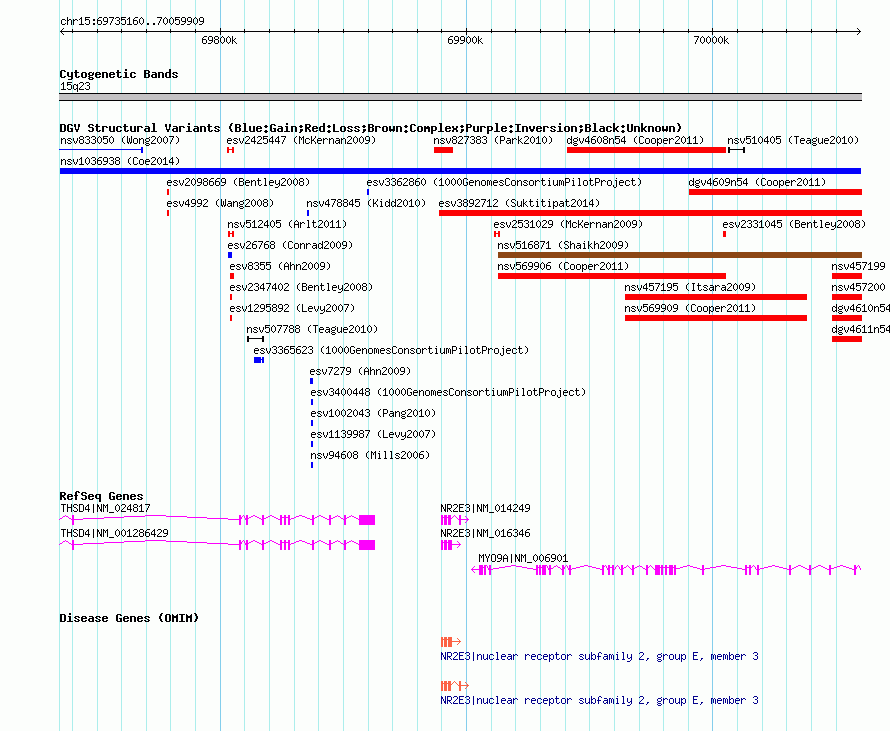
Task: Click the esv2347402 (Bentley2008) label
Action: pyautogui.click(x=301, y=287)
